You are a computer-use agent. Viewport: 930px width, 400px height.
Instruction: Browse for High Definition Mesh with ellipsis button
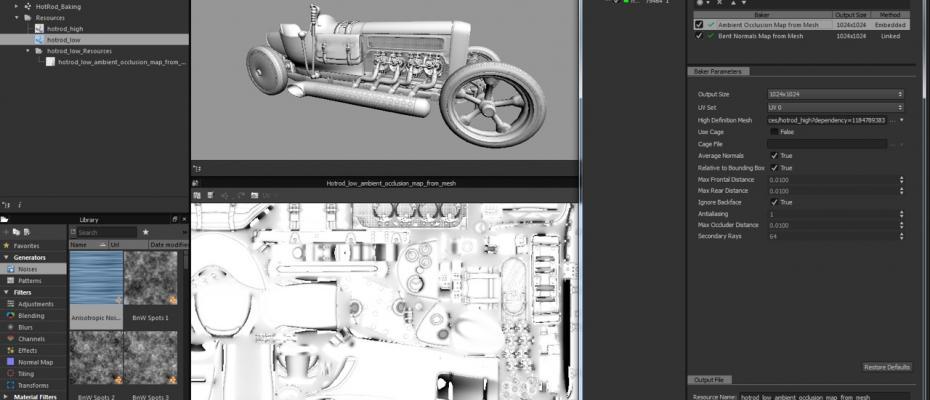click(893, 120)
